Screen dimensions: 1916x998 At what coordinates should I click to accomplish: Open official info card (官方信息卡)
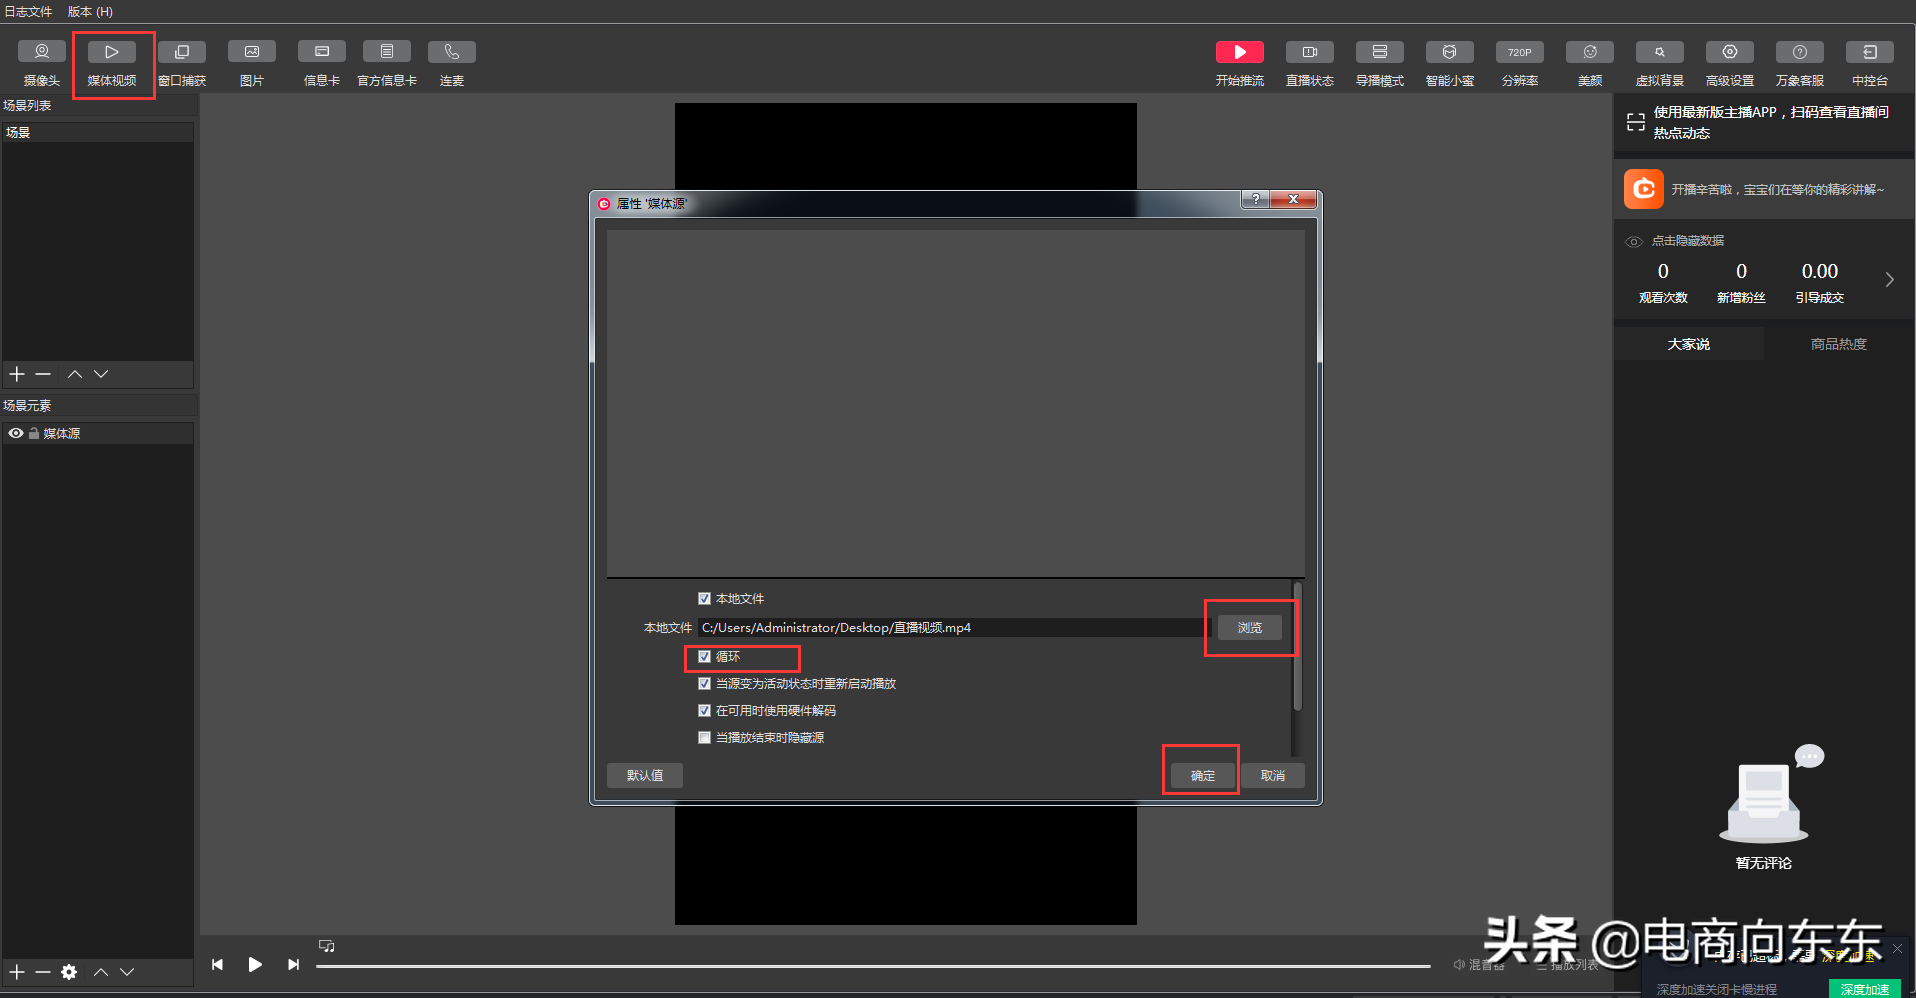point(387,64)
